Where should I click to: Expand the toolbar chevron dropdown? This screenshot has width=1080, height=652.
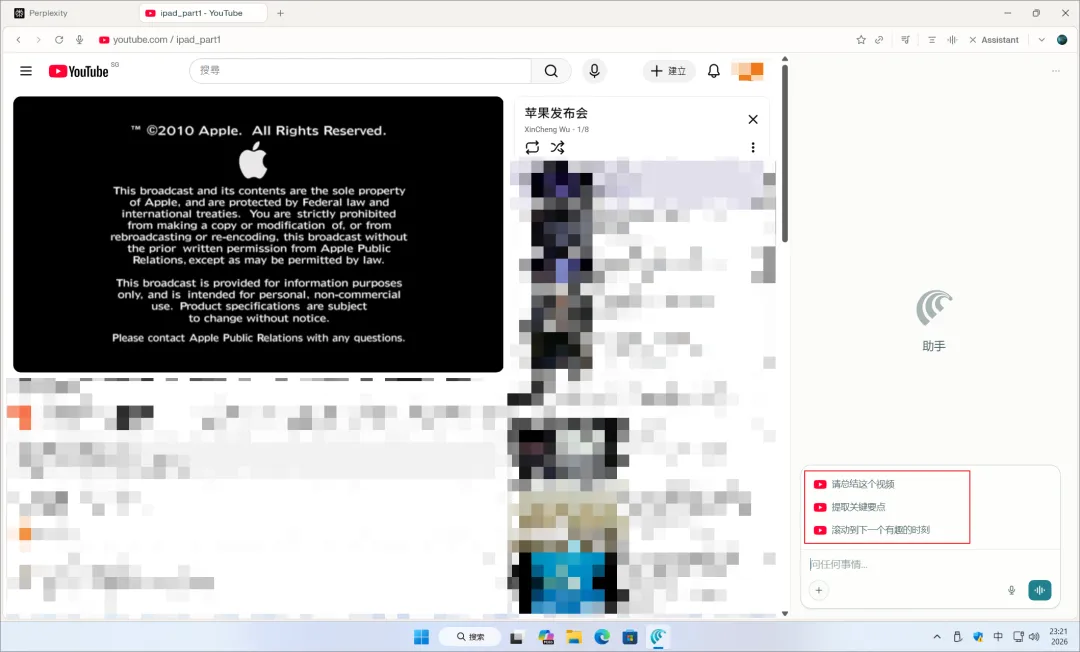pos(1041,40)
